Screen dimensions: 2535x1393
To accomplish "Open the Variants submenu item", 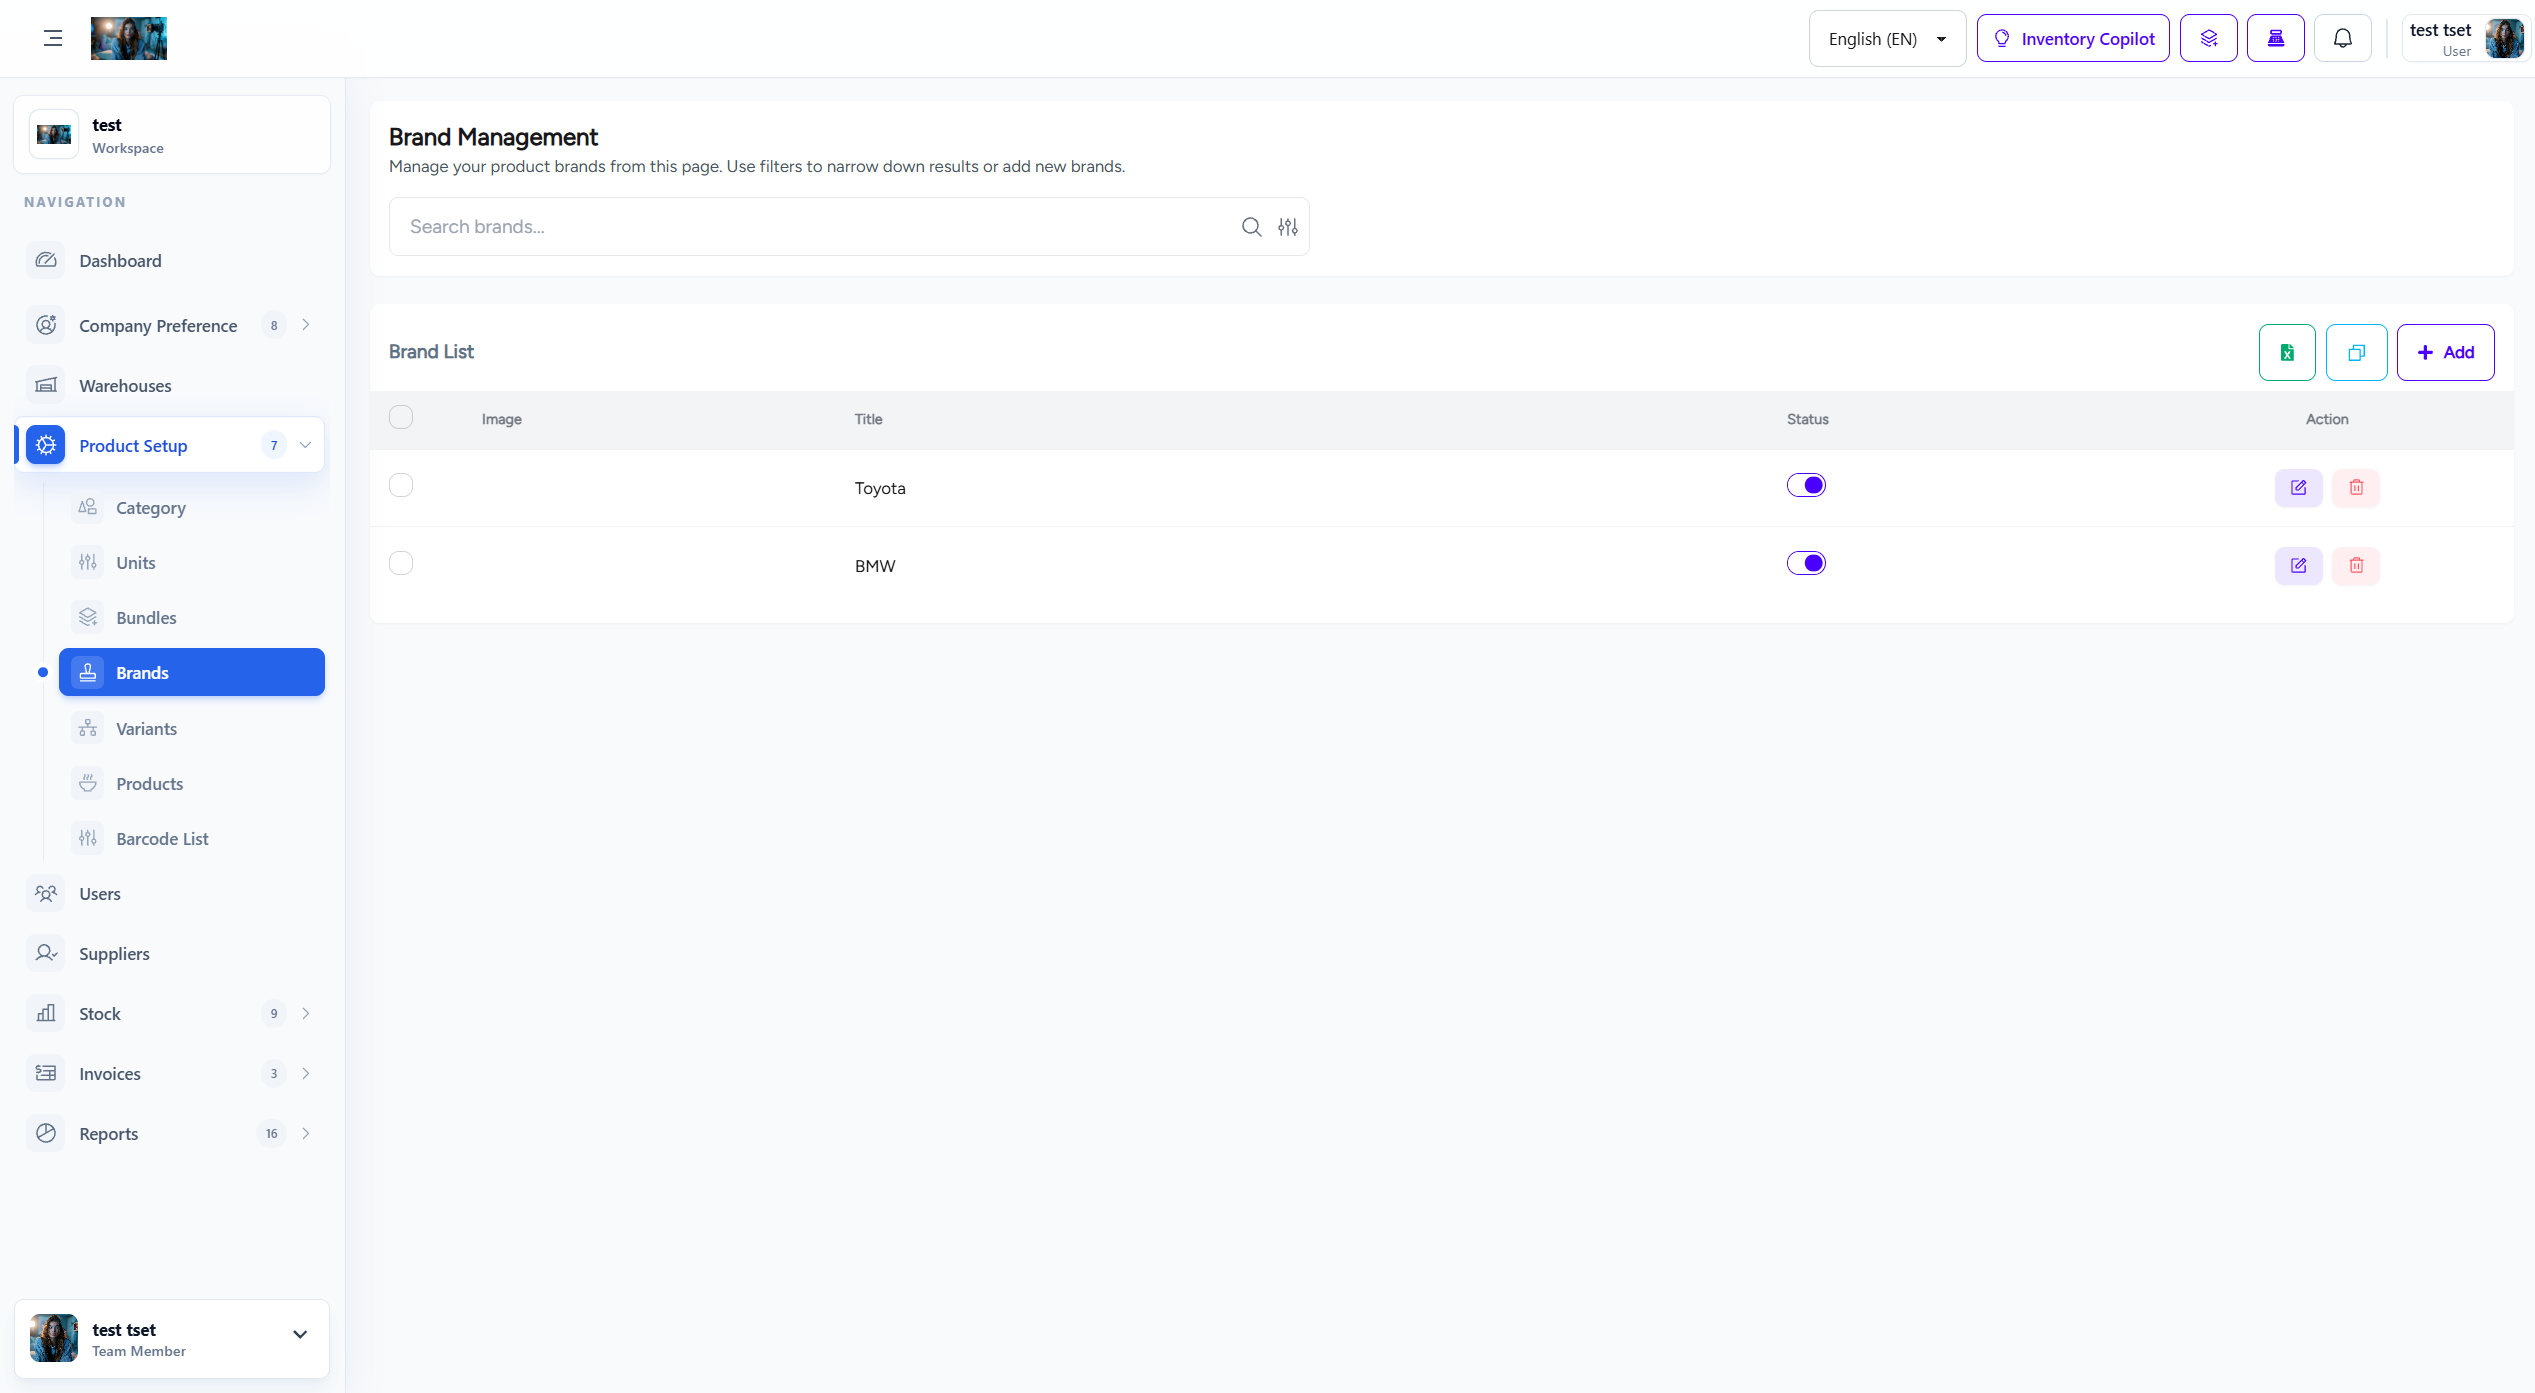I will [192, 729].
